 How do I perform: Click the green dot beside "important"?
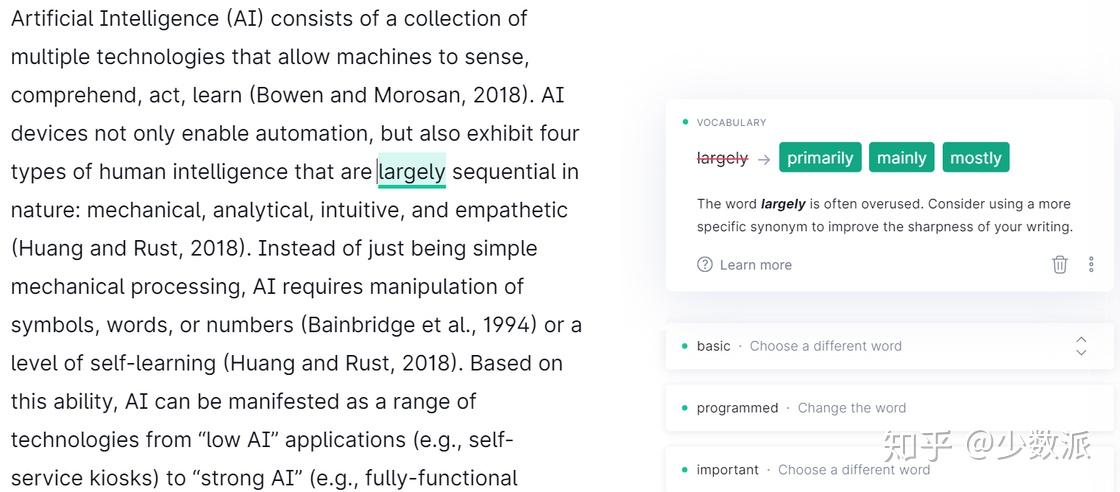point(685,470)
